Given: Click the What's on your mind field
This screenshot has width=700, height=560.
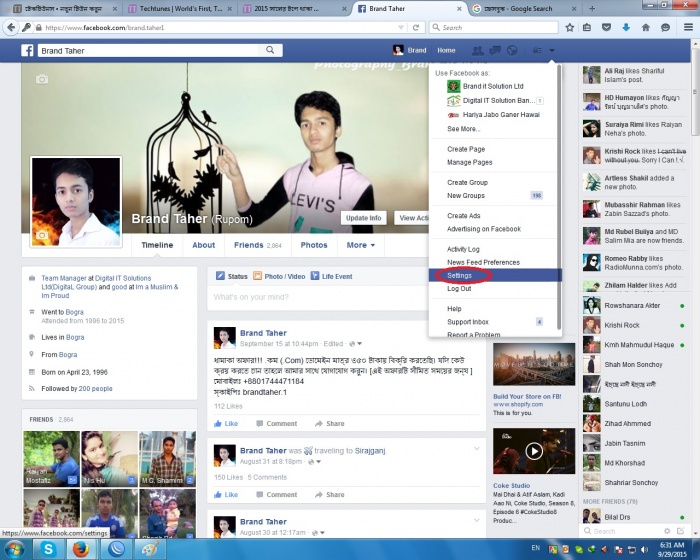Looking at the screenshot, I should coord(319,297).
